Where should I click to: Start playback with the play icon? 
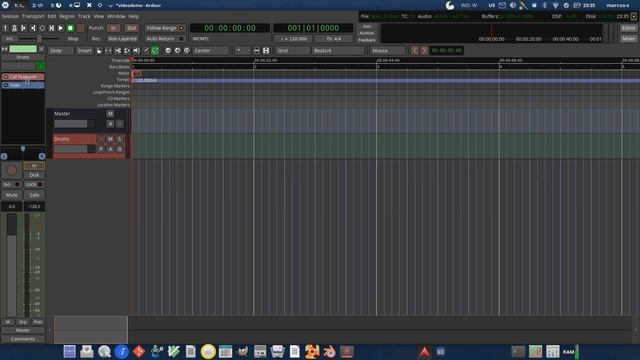click(61, 28)
